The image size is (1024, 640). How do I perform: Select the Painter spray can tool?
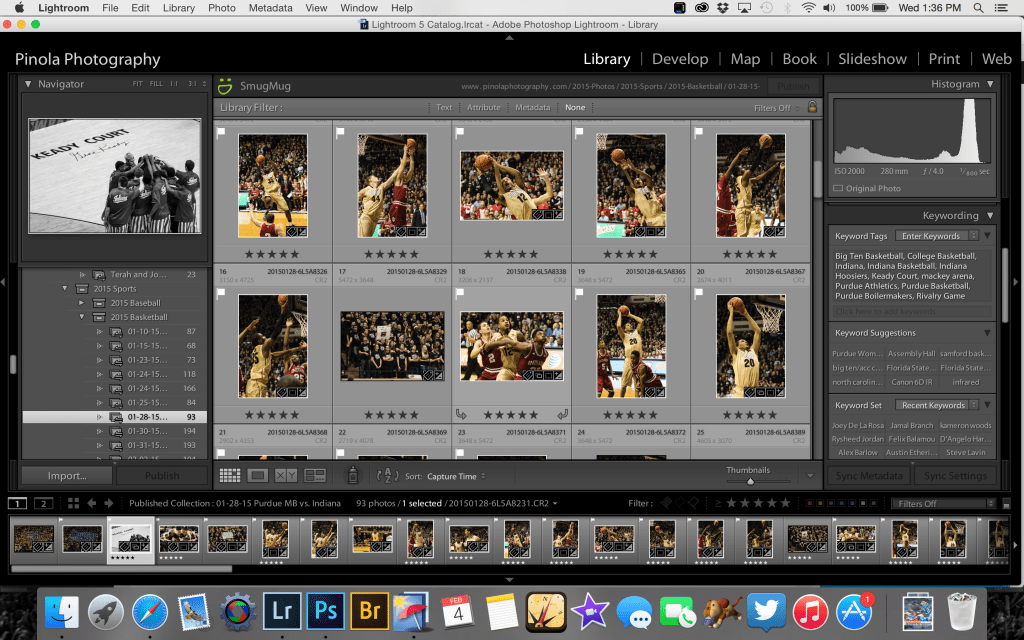point(352,476)
